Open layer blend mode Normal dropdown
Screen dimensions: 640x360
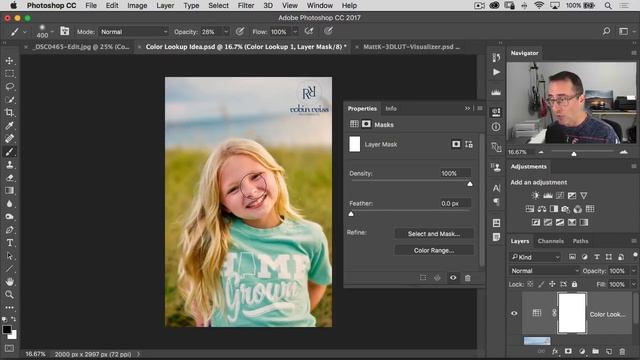(545, 271)
